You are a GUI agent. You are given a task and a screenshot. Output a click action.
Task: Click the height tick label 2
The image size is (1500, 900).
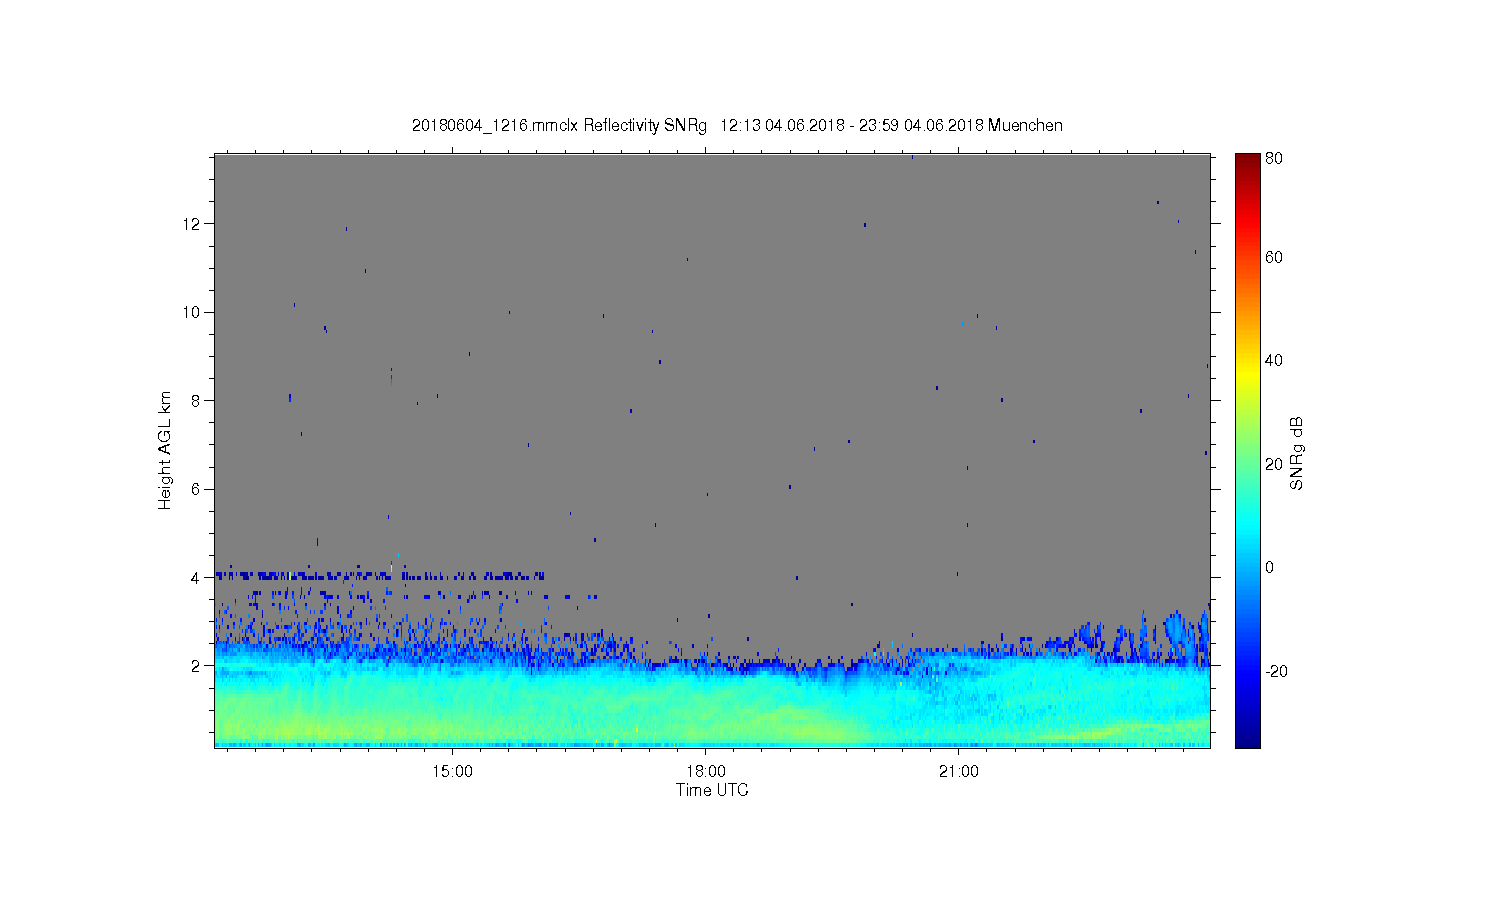pos(196,666)
